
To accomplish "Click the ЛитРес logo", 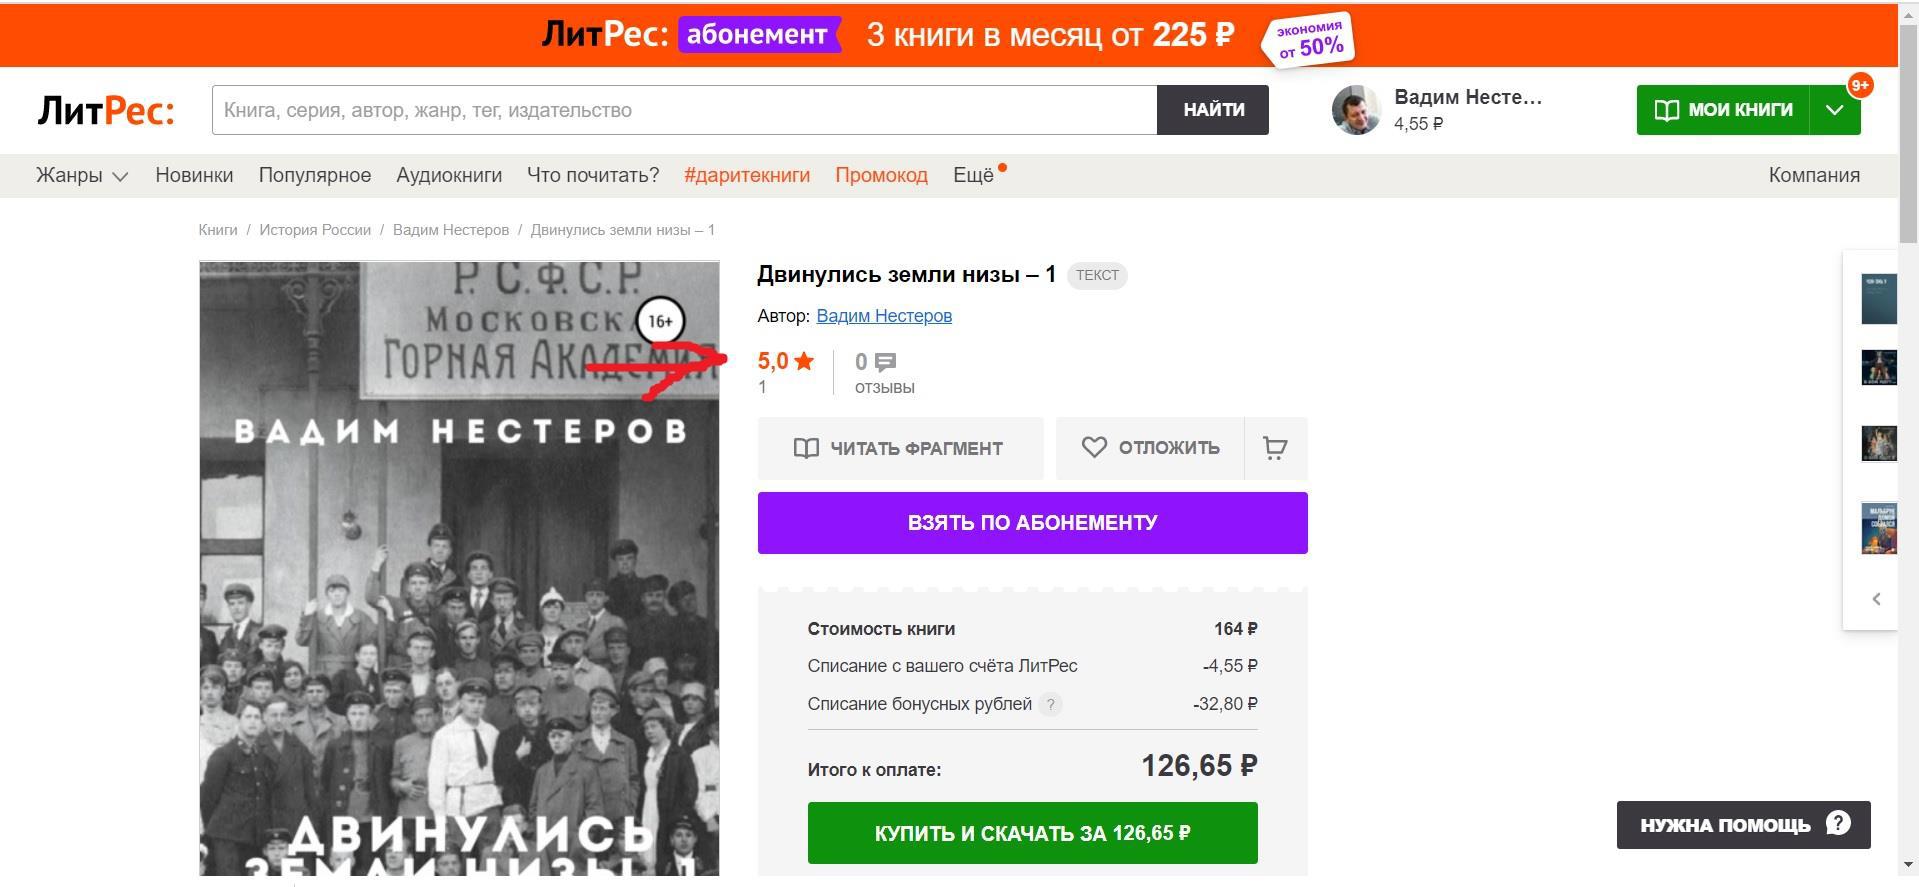I will [x=106, y=110].
